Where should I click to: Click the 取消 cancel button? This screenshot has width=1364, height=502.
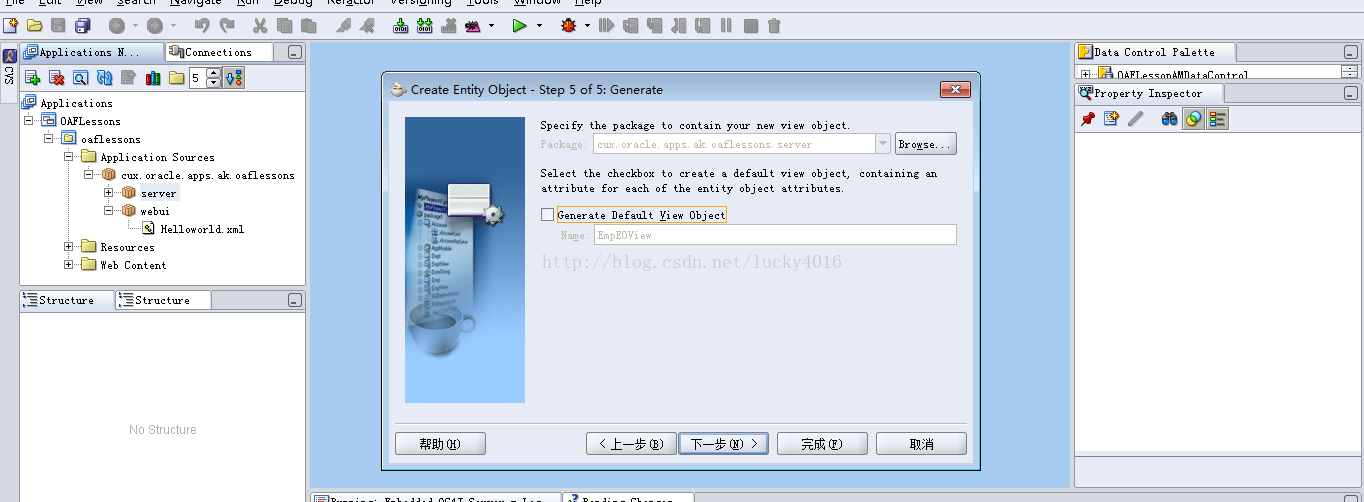pyautogui.click(x=921, y=444)
